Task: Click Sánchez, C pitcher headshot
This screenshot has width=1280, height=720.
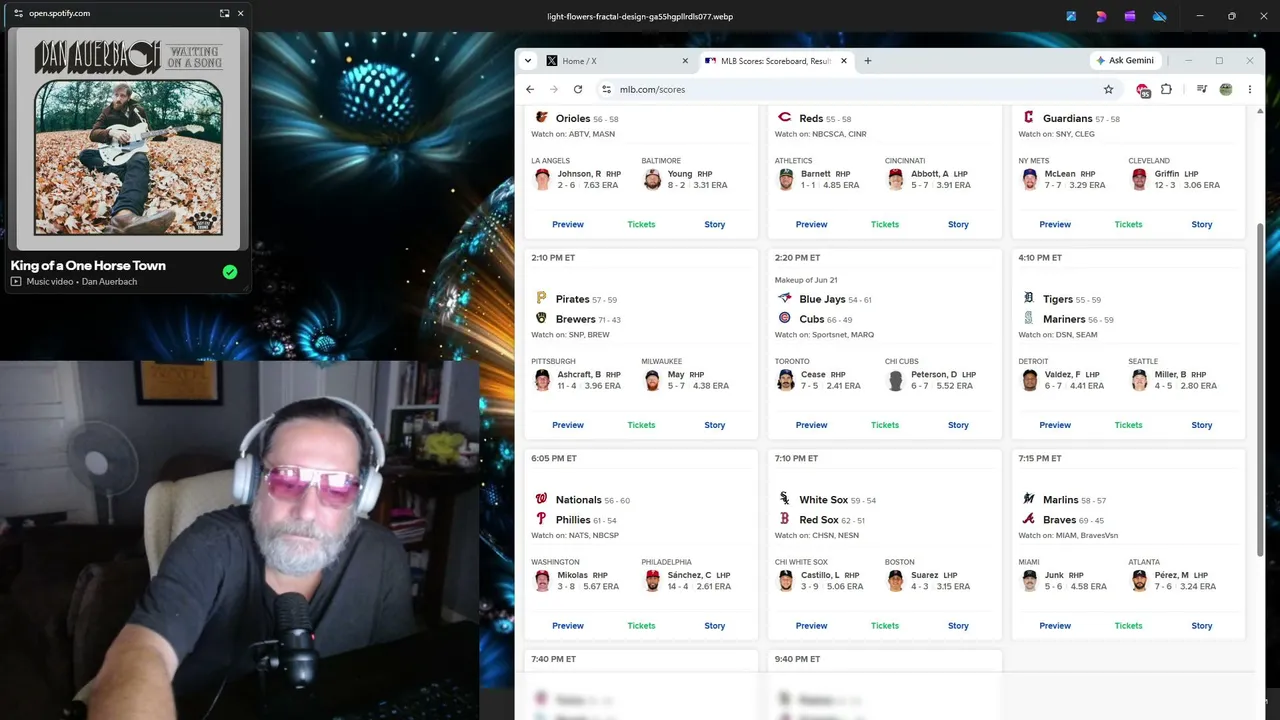Action: 653,581
